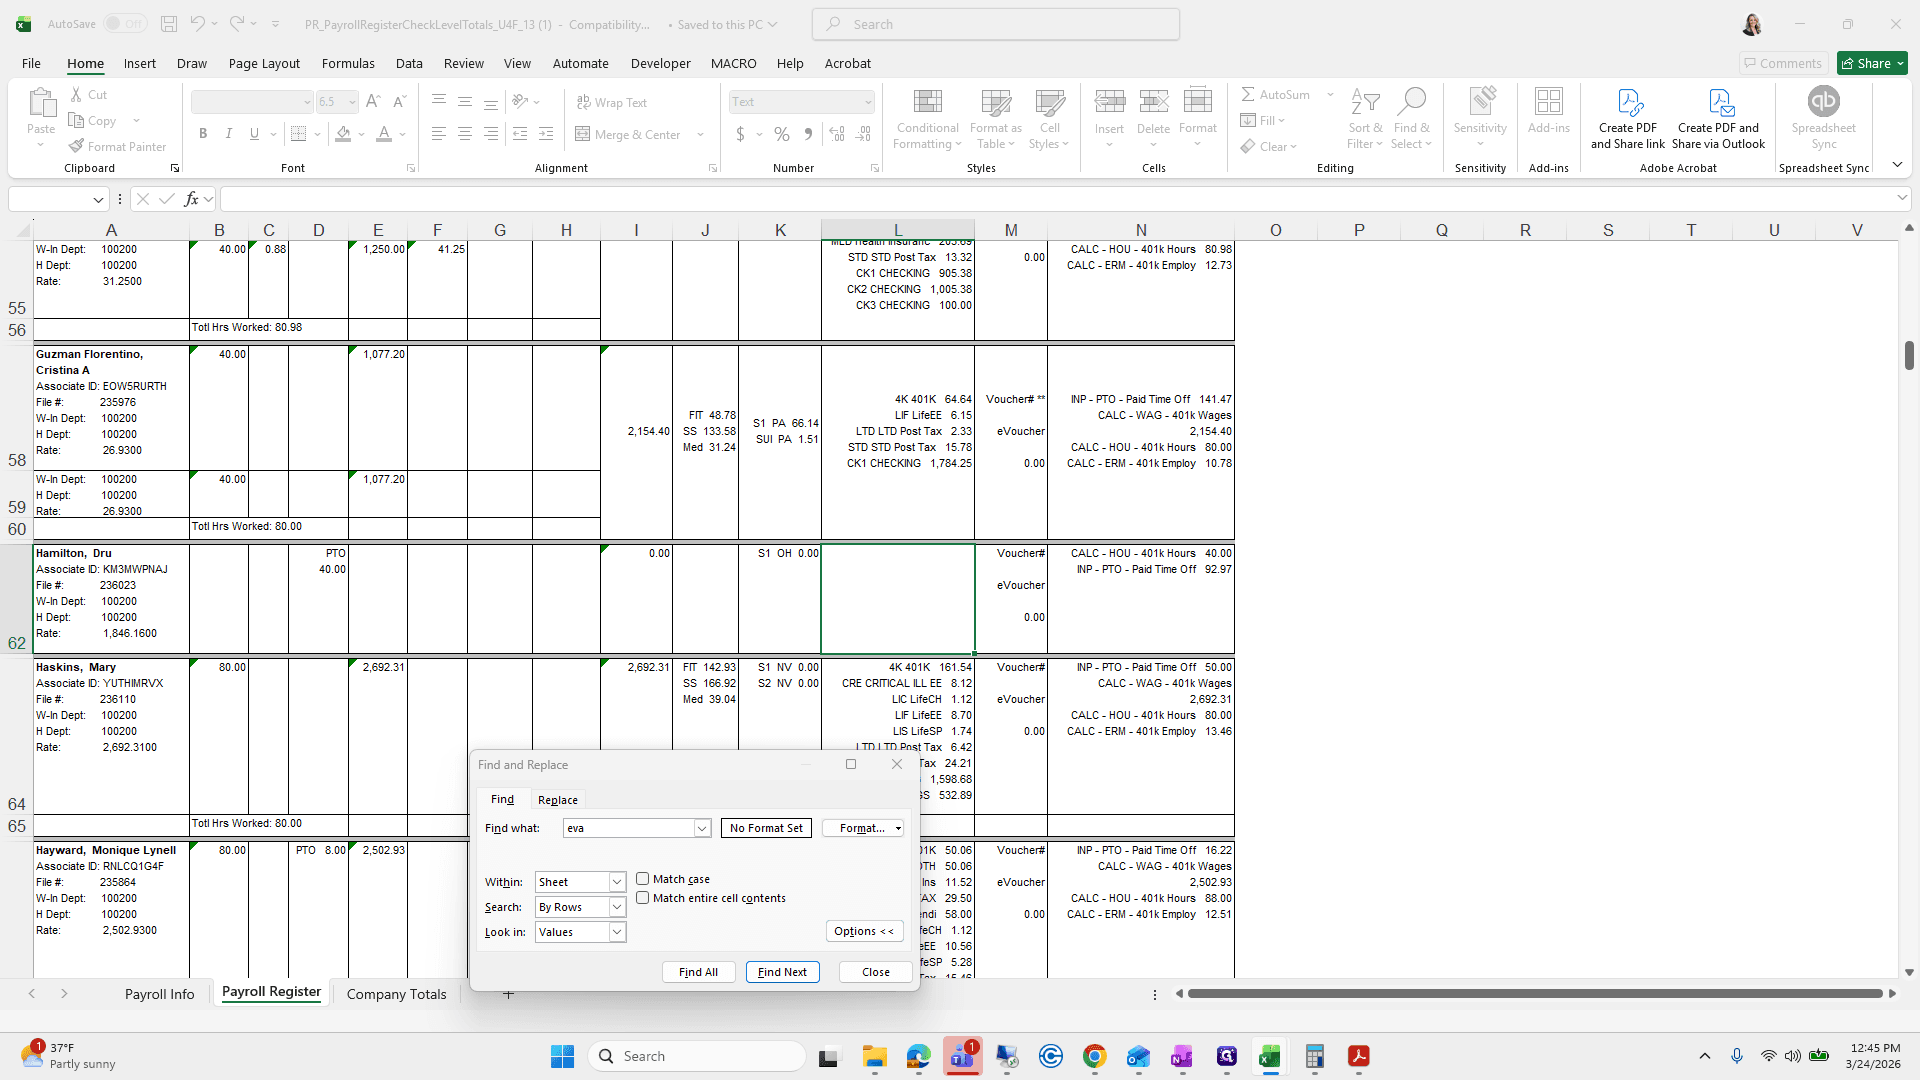
Task: Click the Find All button
Action: click(x=698, y=972)
